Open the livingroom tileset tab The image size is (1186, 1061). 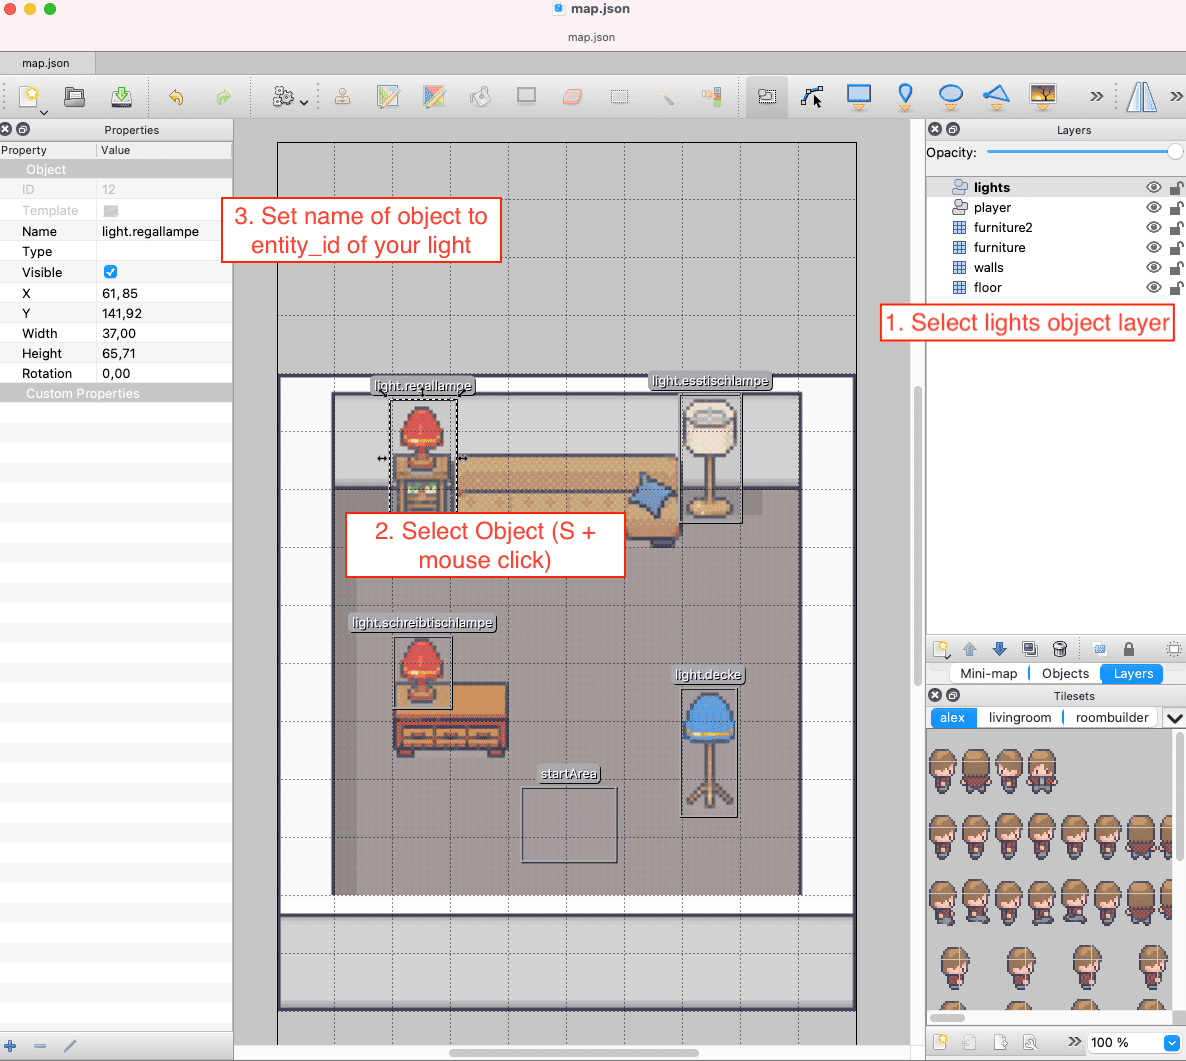tap(1019, 717)
